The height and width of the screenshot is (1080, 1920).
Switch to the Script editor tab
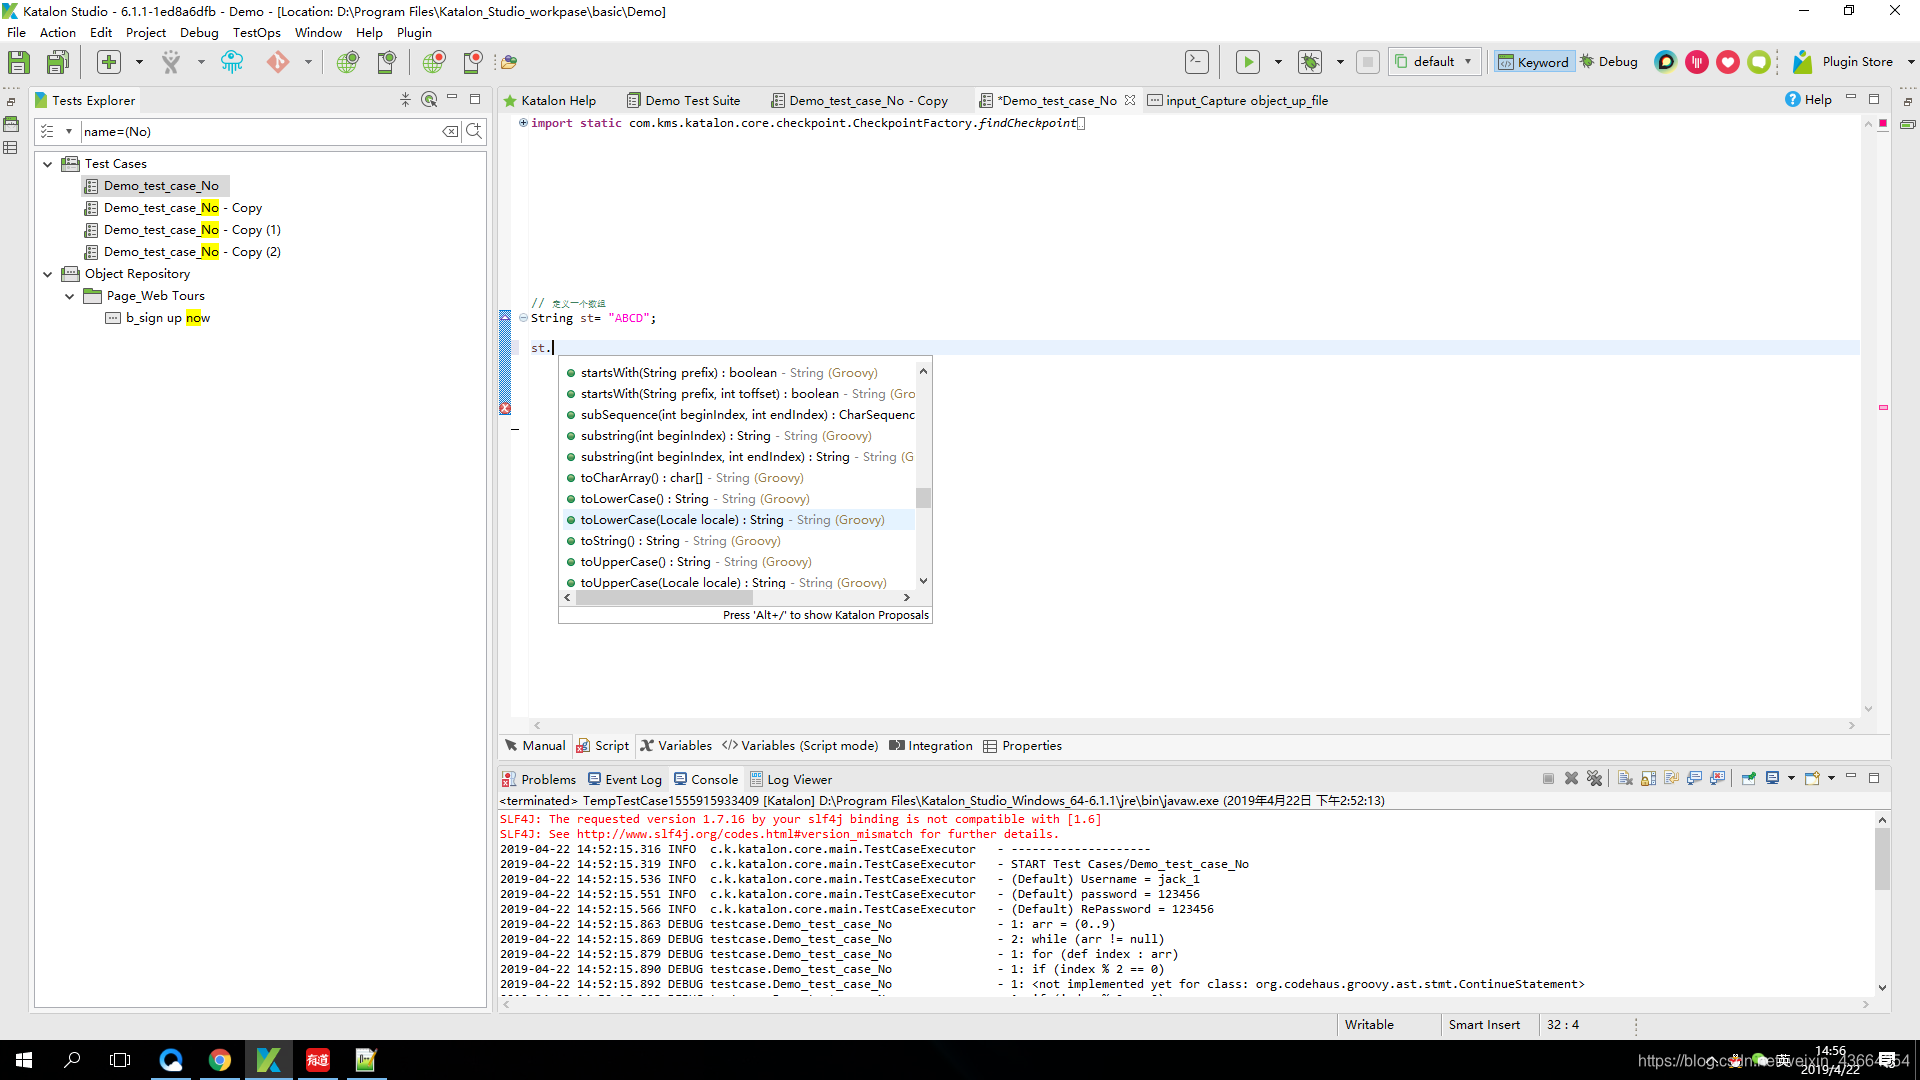tap(603, 746)
